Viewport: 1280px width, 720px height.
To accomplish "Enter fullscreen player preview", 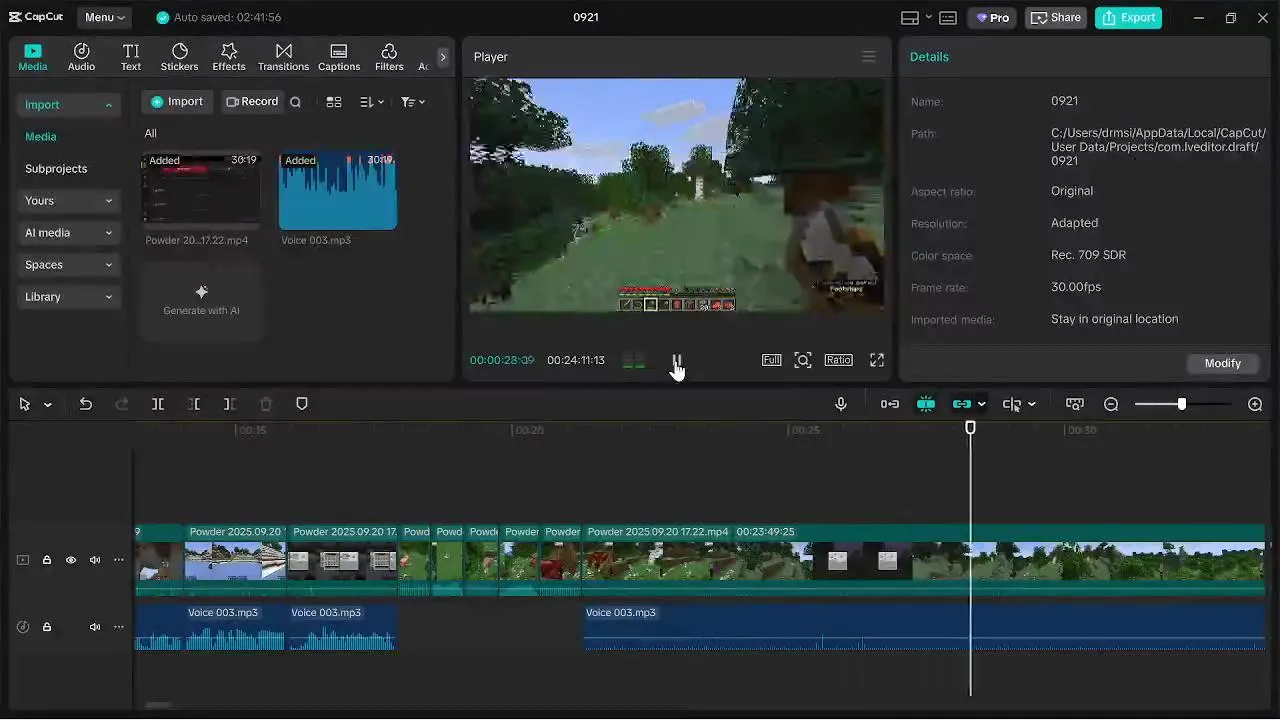I will [877, 360].
